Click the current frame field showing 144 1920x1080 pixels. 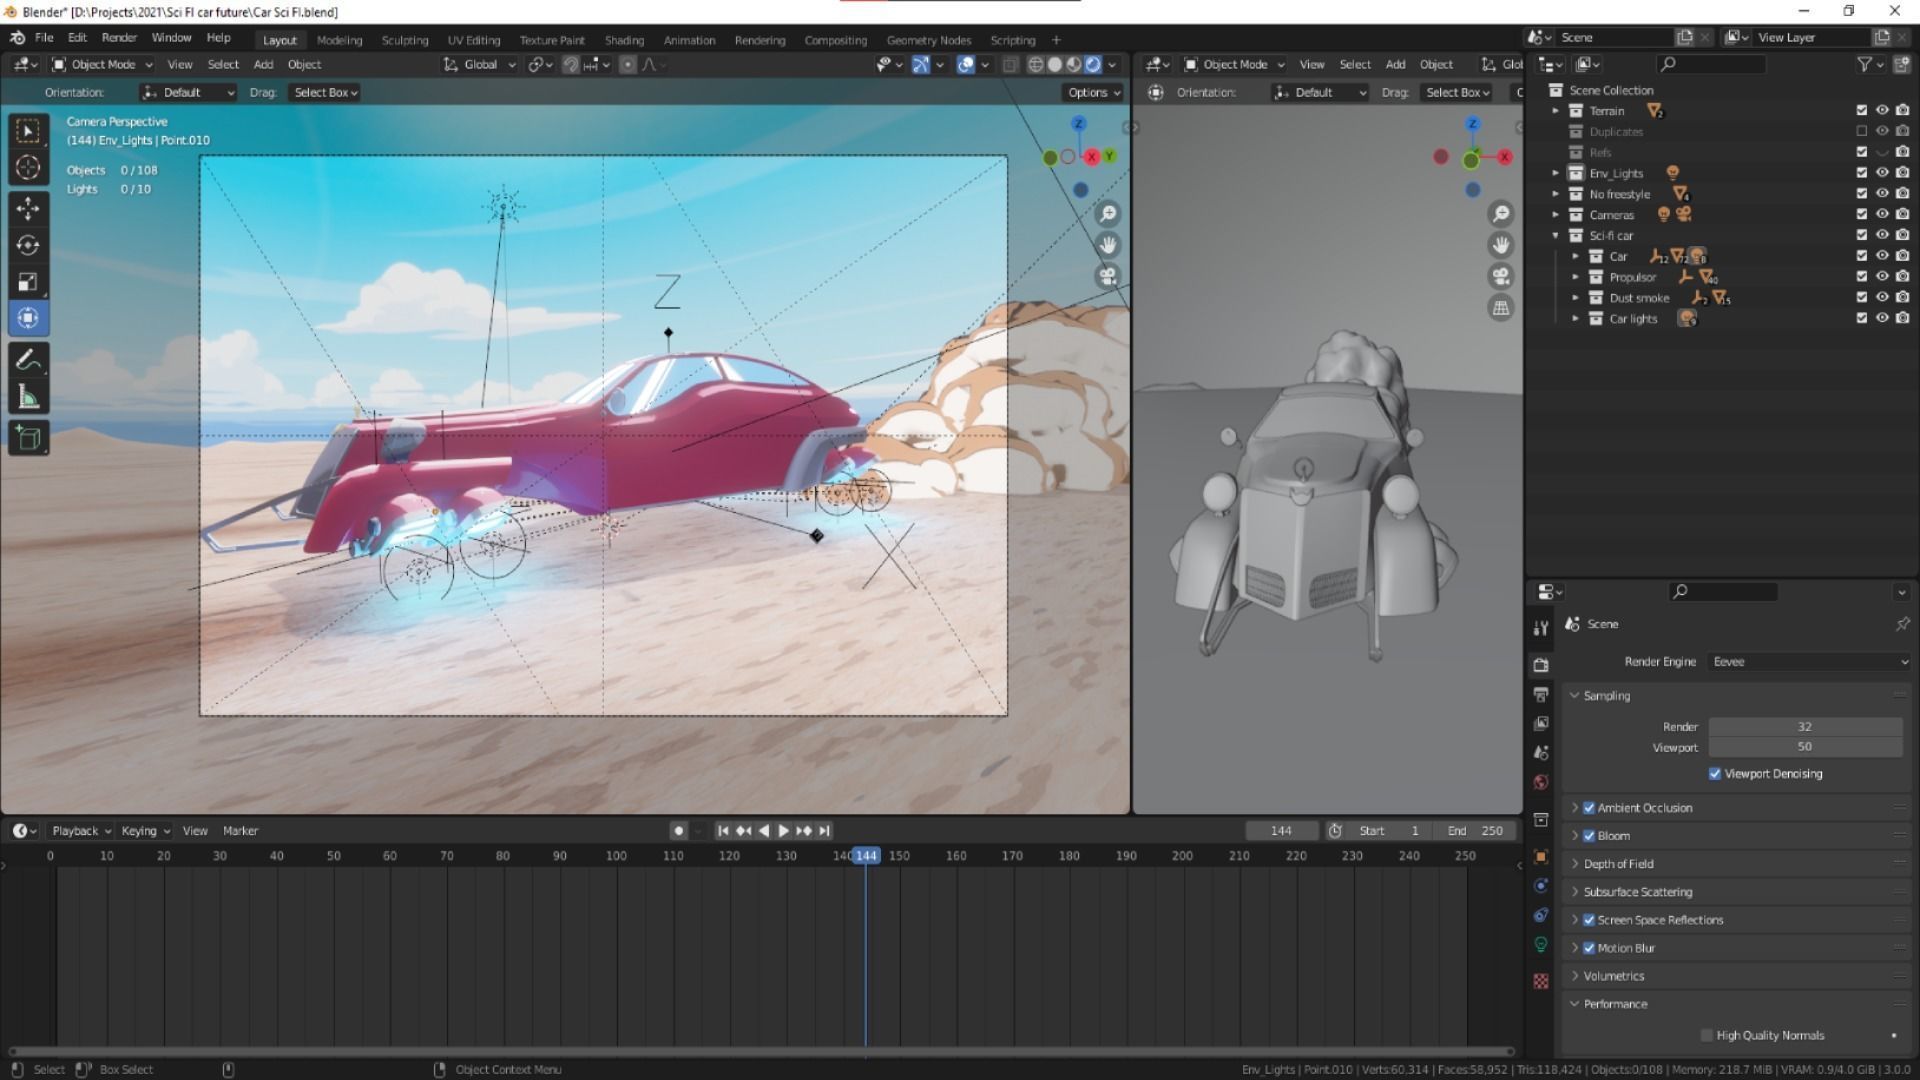tap(1281, 831)
